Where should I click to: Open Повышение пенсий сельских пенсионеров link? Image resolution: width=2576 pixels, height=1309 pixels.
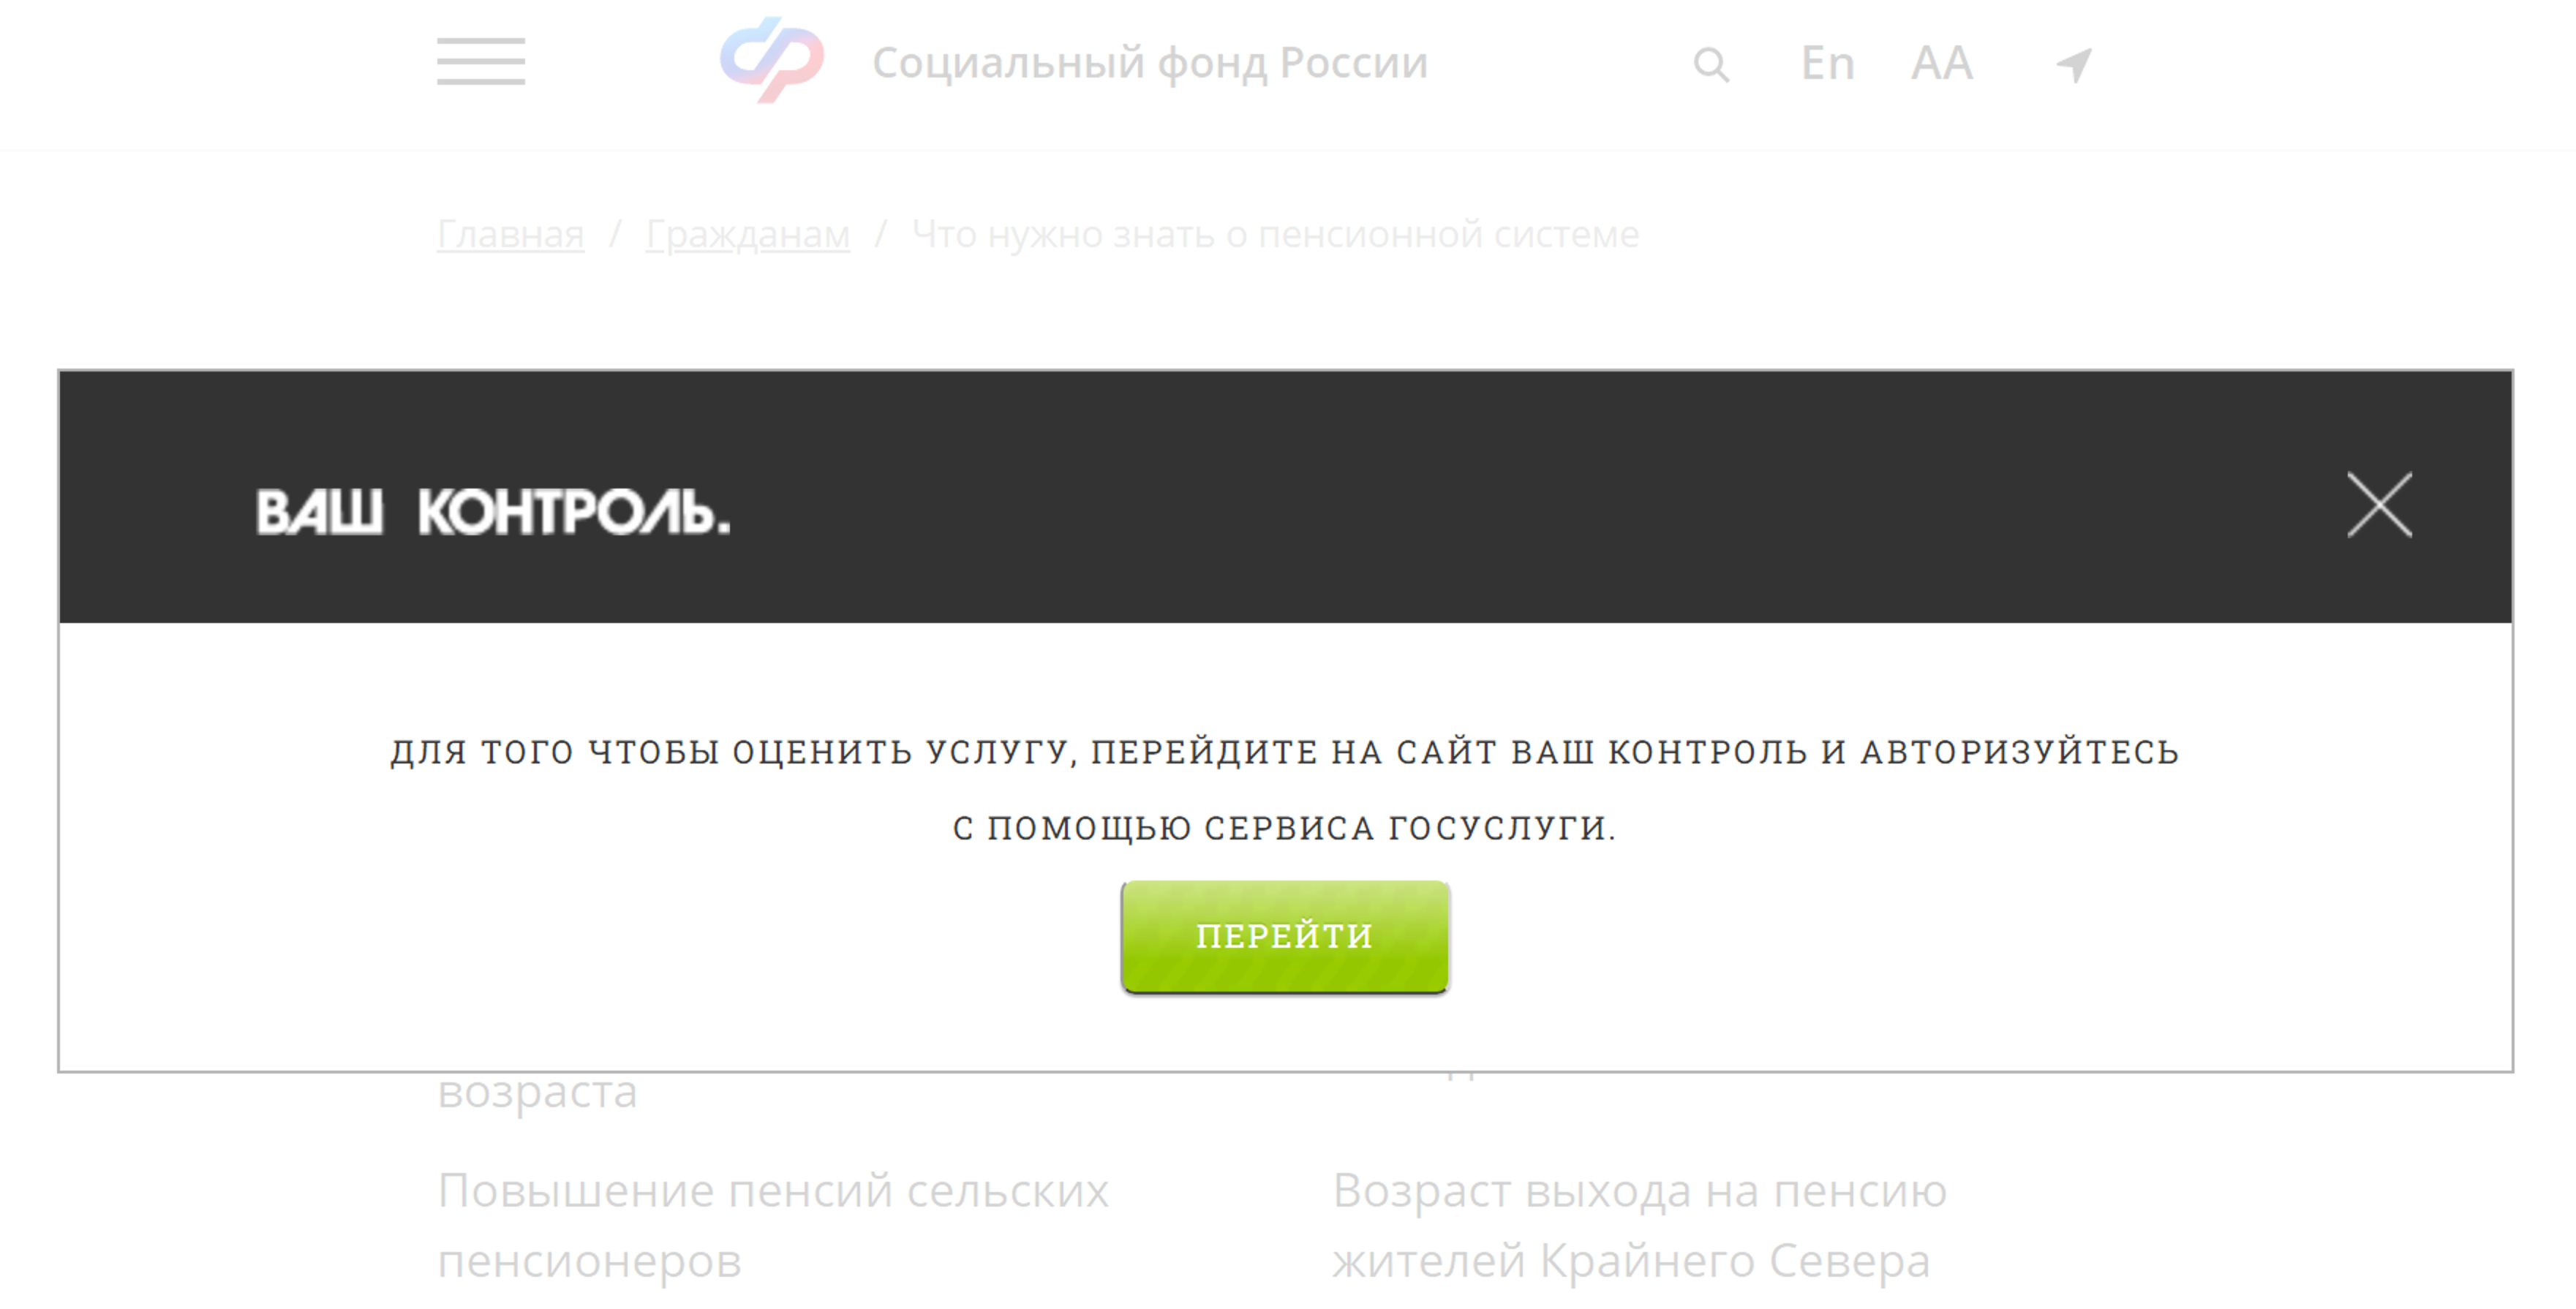click(773, 1225)
